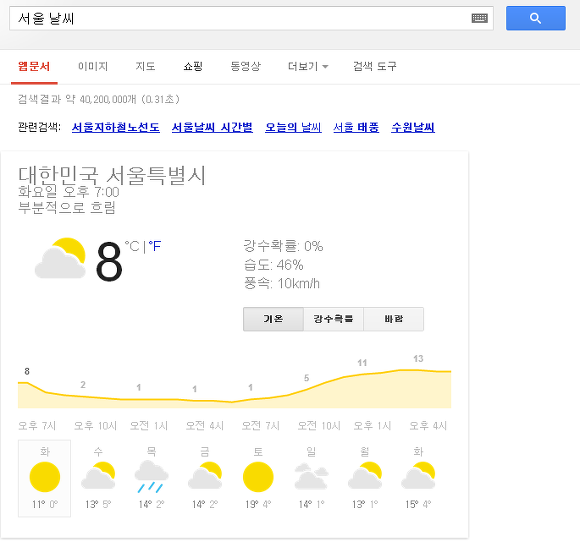Go to the 쇼핑 tab

tap(193, 67)
